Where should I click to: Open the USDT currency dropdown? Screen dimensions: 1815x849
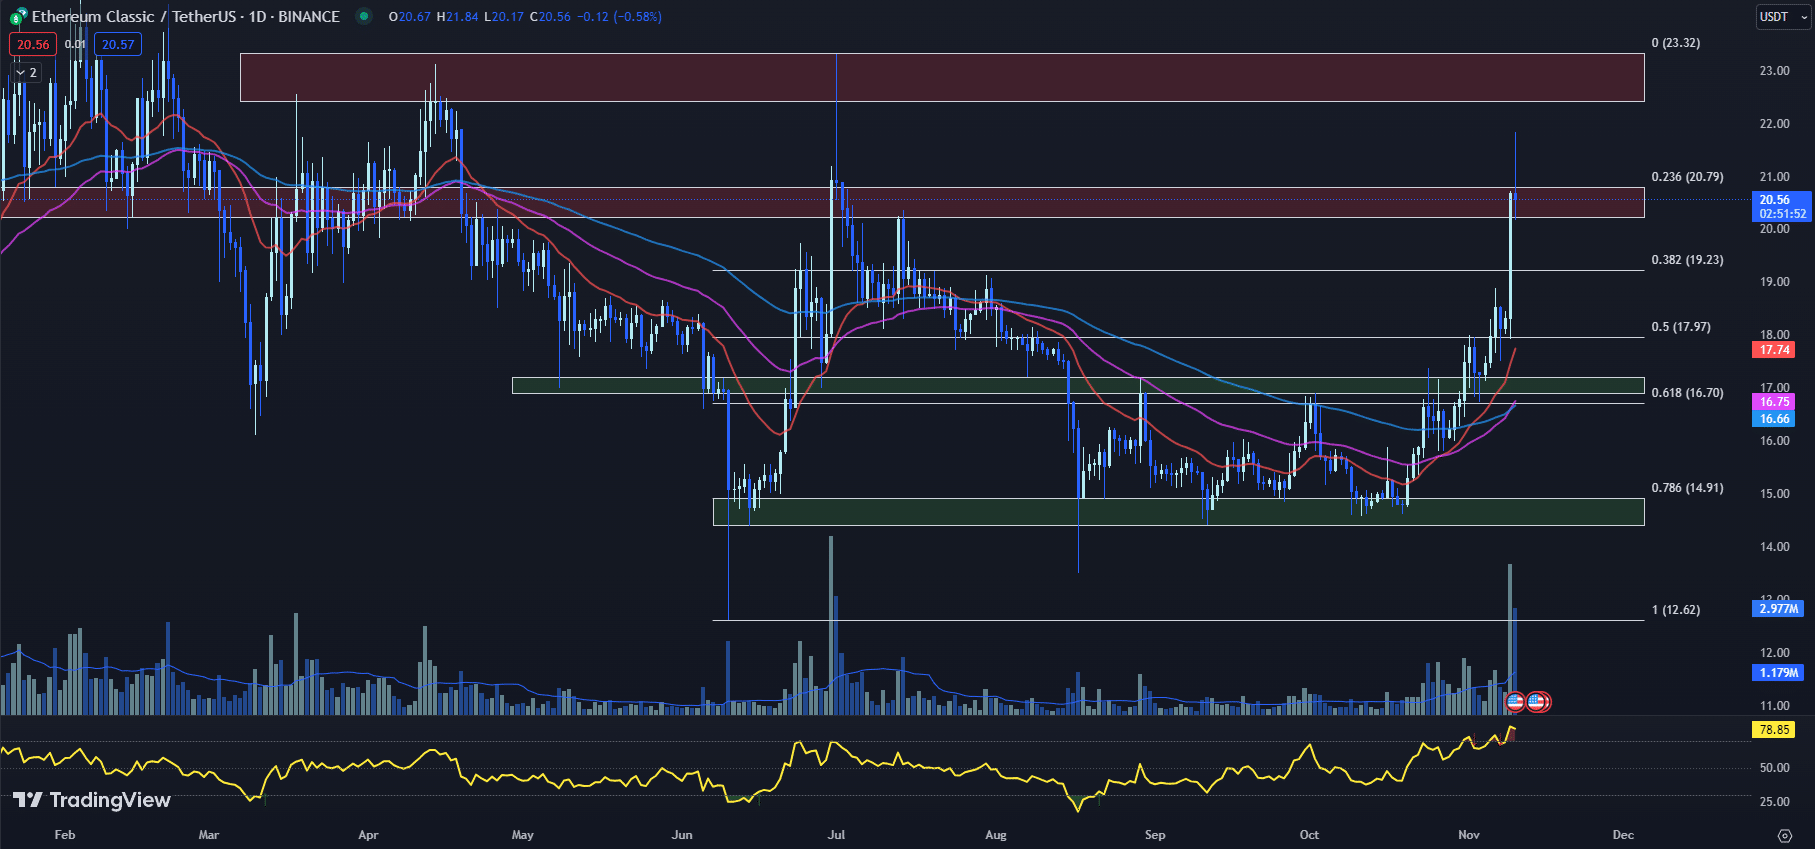pyautogui.click(x=1782, y=17)
